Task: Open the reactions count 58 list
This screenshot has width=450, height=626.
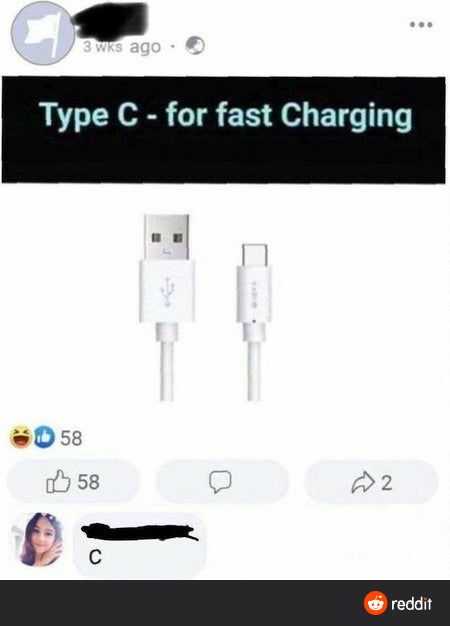Action: click(x=71, y=438)
